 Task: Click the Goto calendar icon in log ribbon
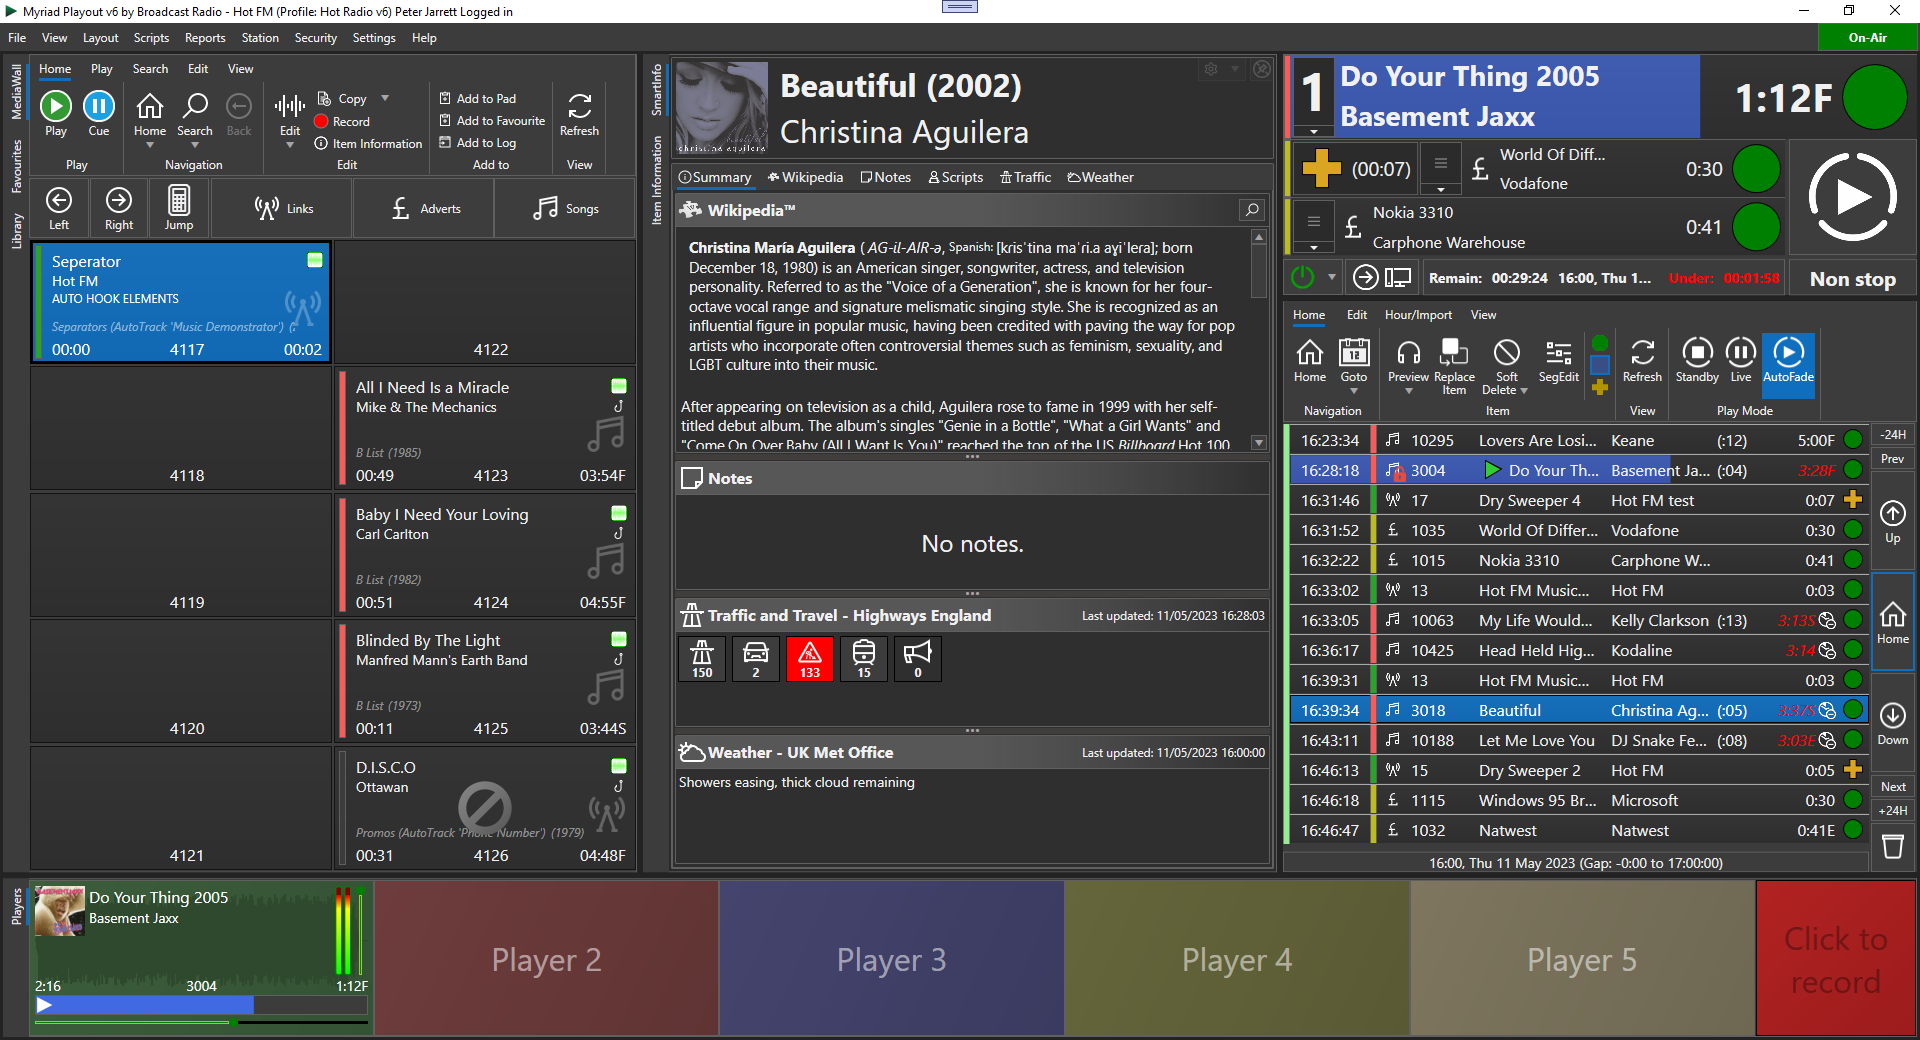1354,352
